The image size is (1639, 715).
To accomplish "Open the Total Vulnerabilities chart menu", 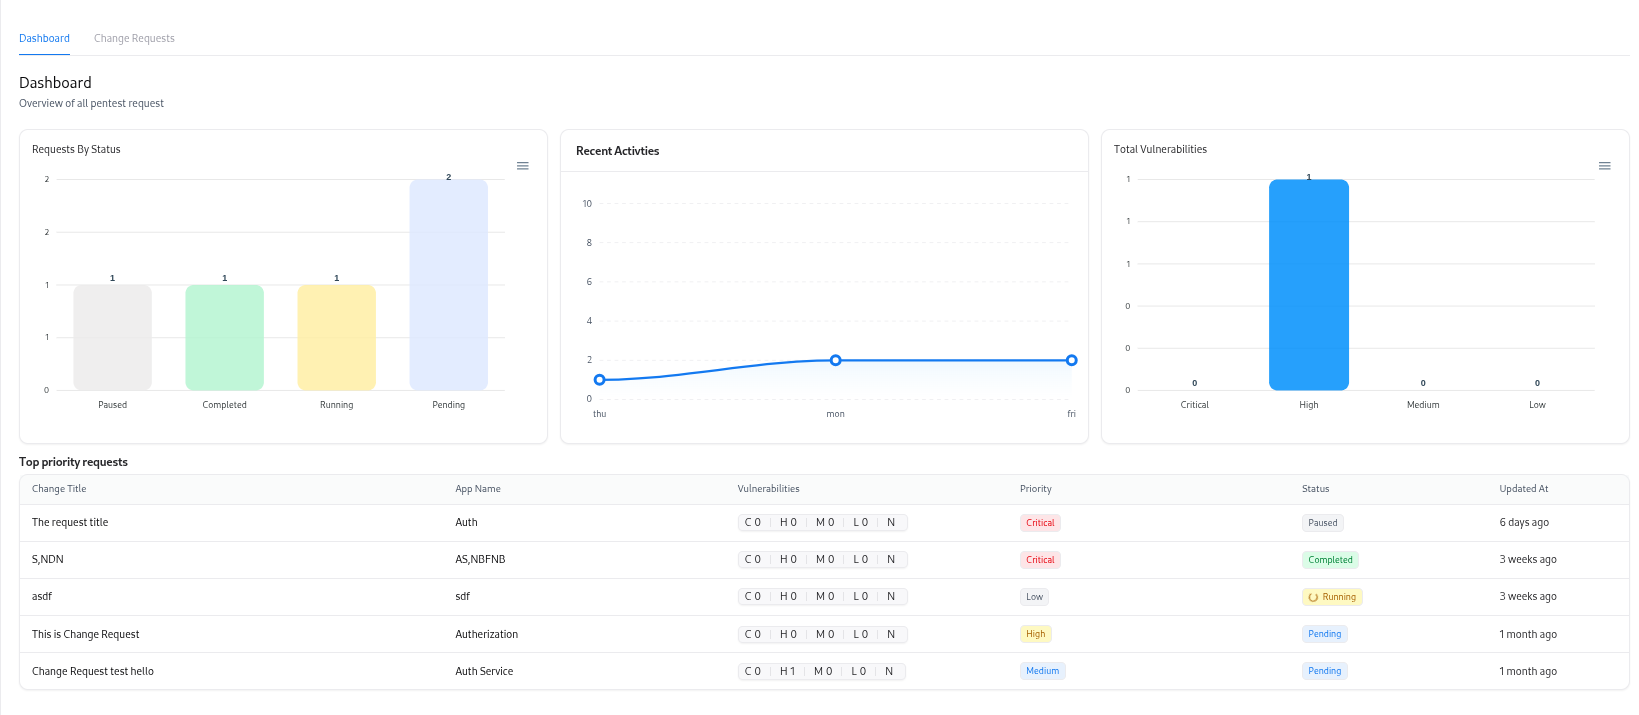I will coord(1604,166).
